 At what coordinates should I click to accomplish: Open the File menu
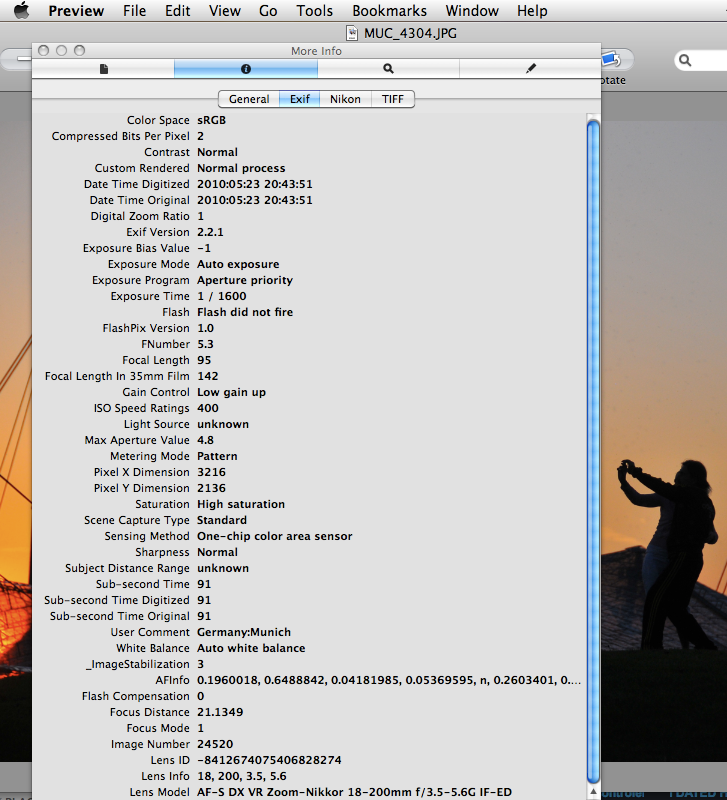pos(134,11)
